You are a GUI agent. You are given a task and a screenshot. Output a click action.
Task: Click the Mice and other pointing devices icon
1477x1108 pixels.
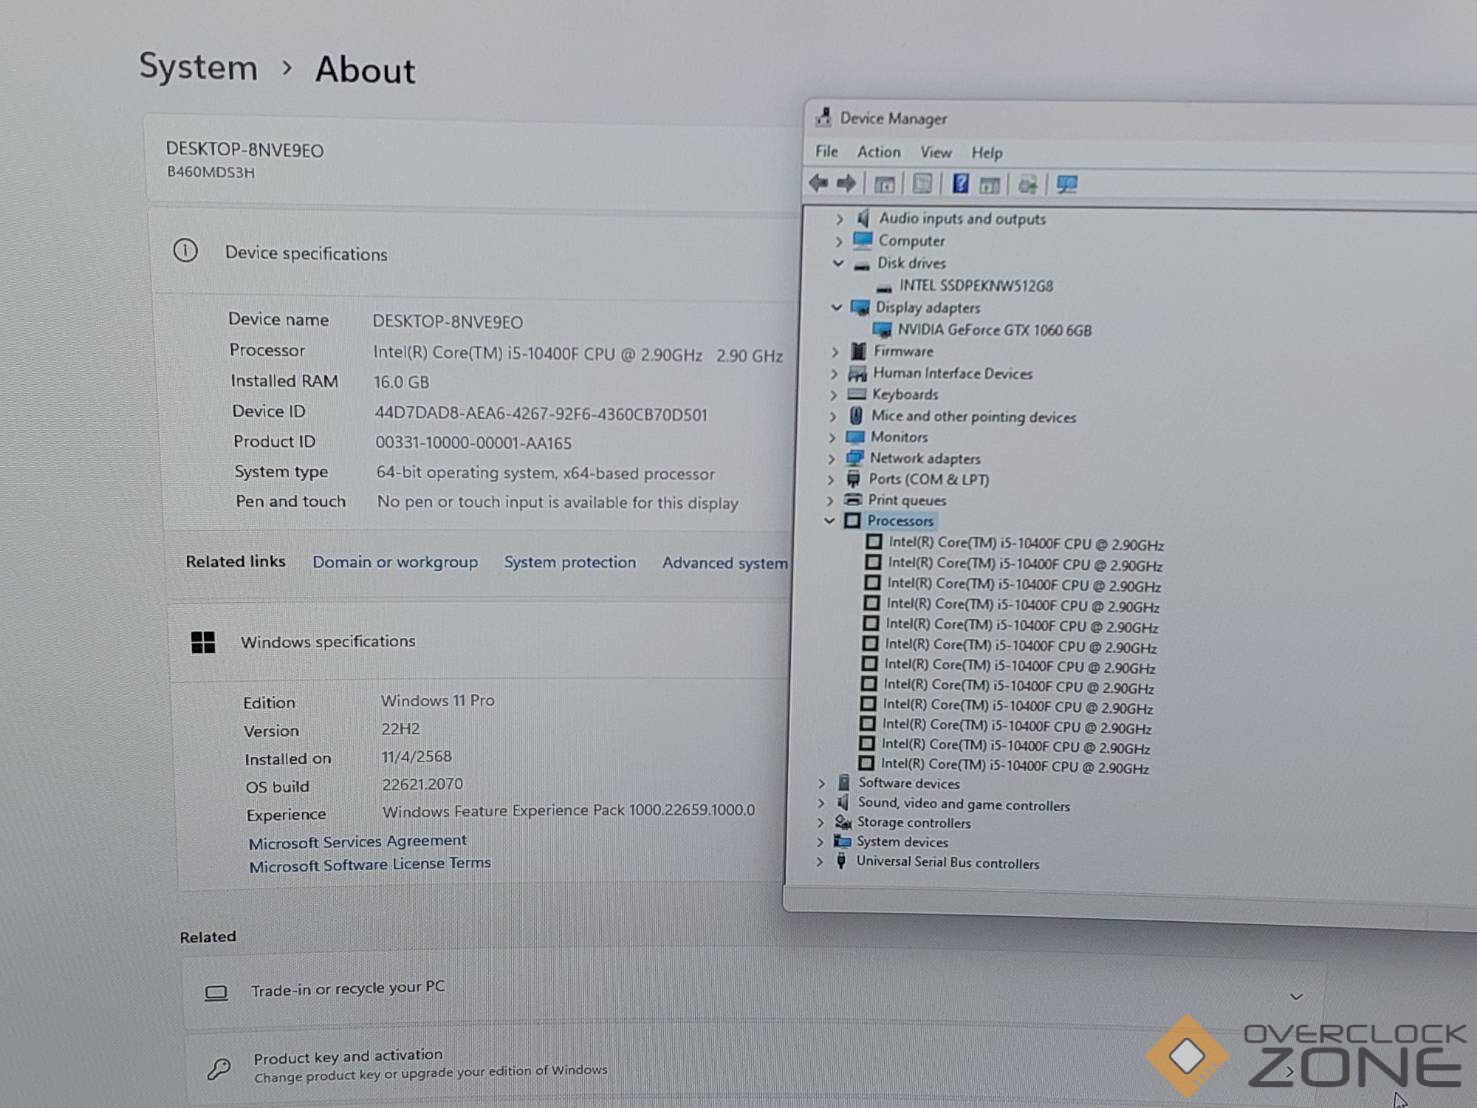856,415
